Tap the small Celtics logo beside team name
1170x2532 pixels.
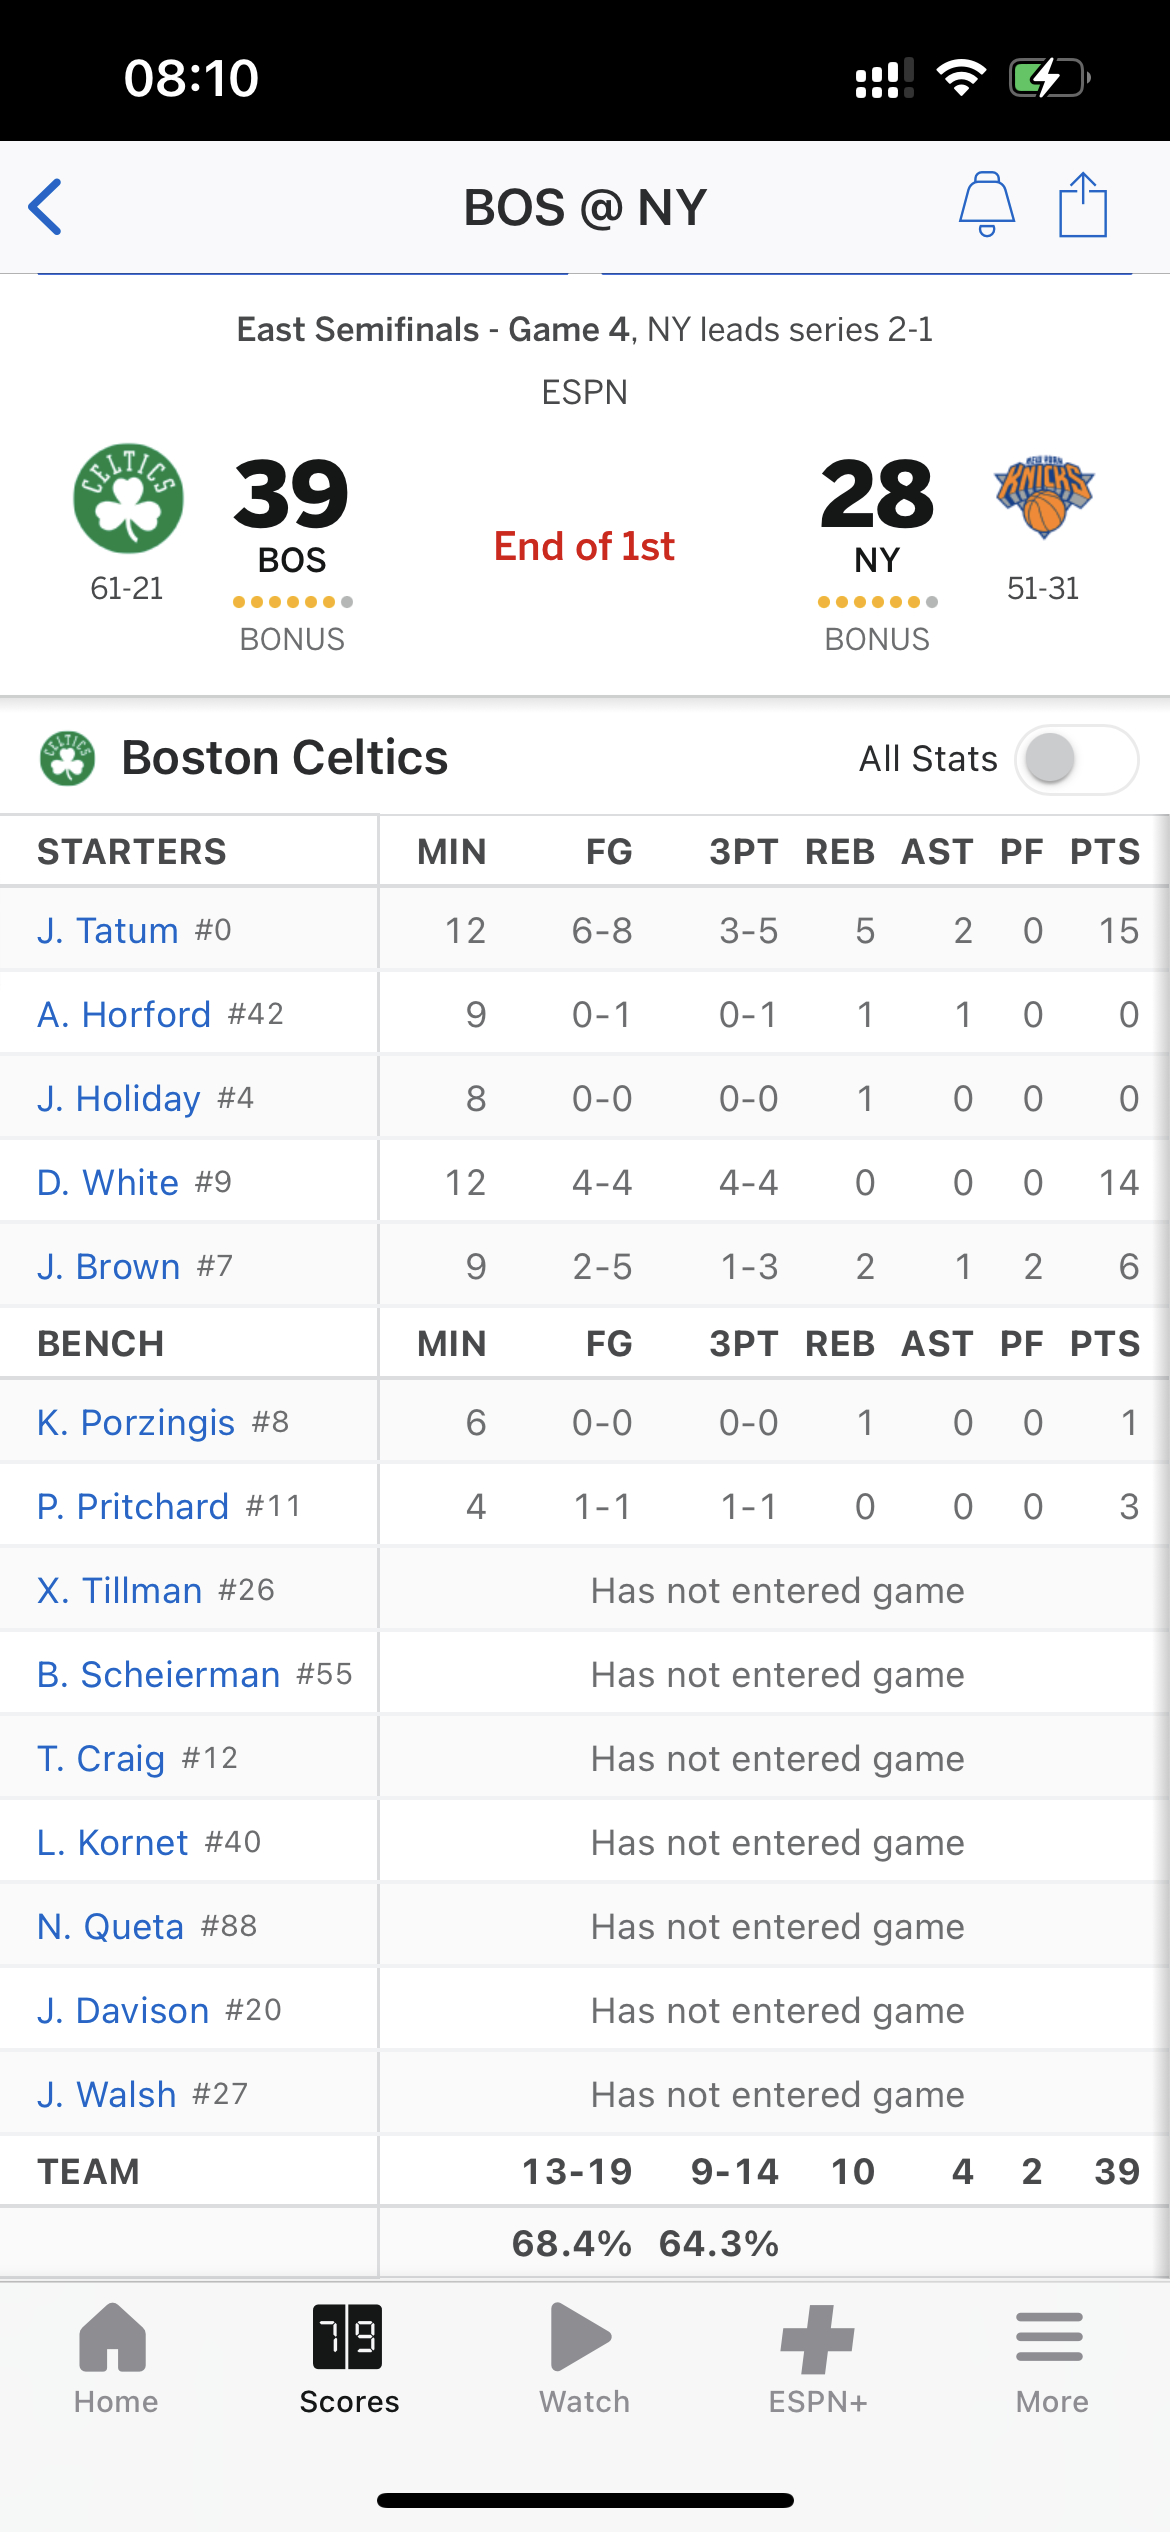coord(67,758)
